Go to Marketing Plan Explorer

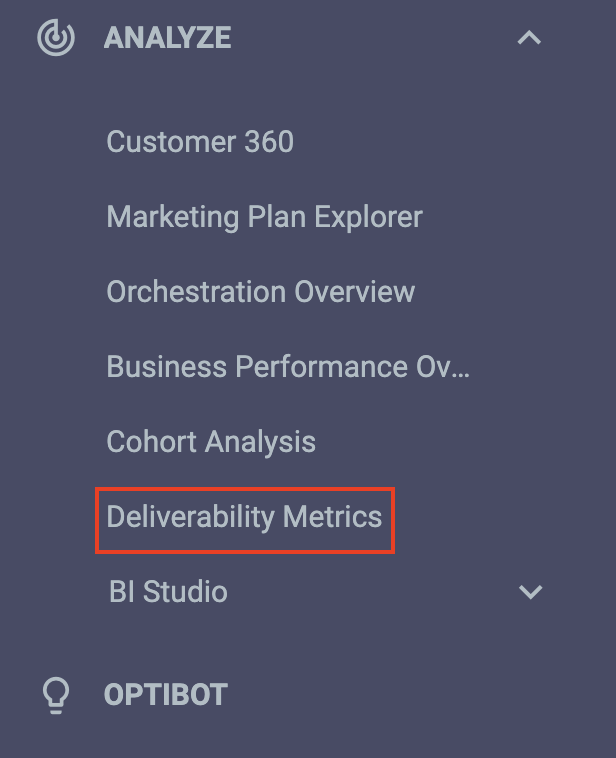pos(264,217)
